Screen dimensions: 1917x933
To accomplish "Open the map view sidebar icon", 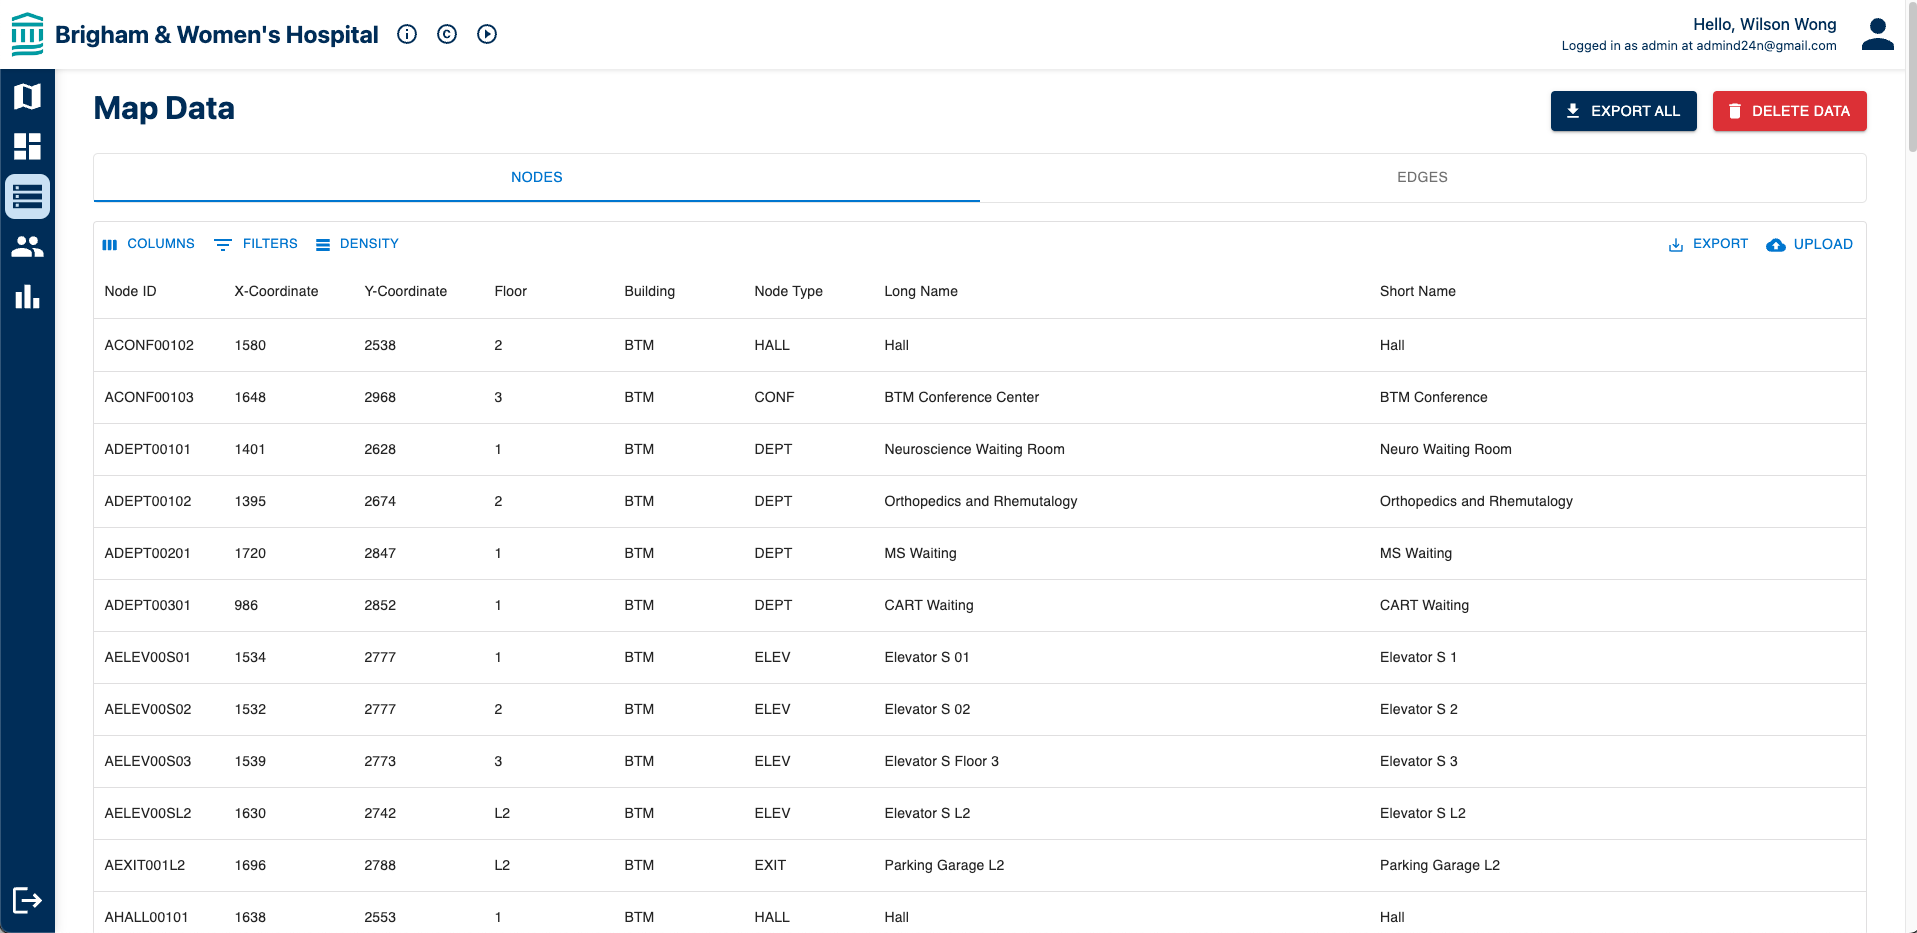I will pos(27,96).
